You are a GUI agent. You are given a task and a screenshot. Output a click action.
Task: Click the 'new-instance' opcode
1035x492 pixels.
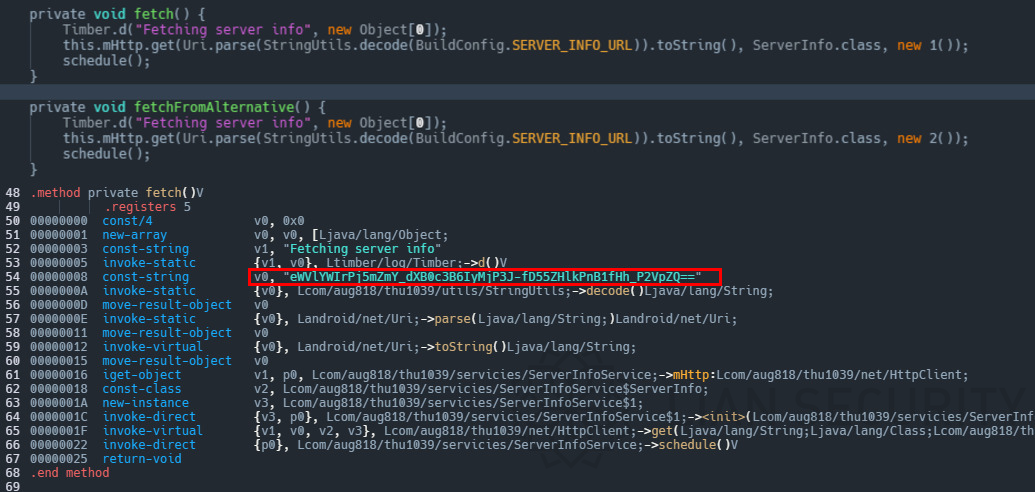click(145, 403)
